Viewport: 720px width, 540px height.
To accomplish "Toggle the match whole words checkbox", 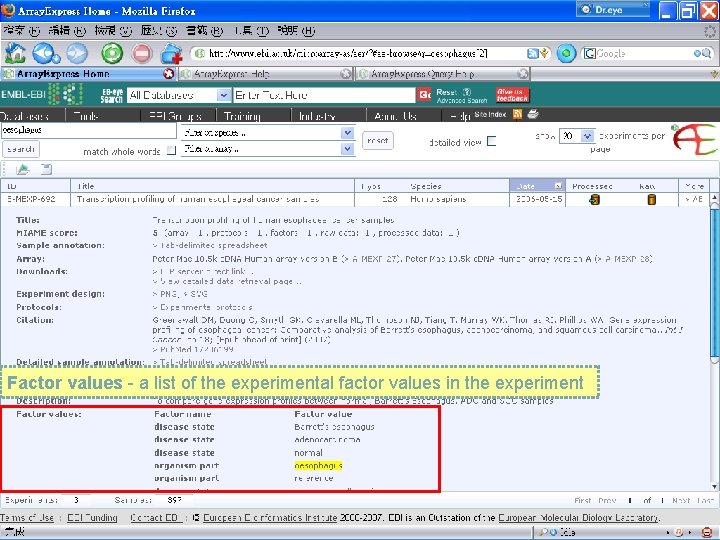I will point(171,151).
